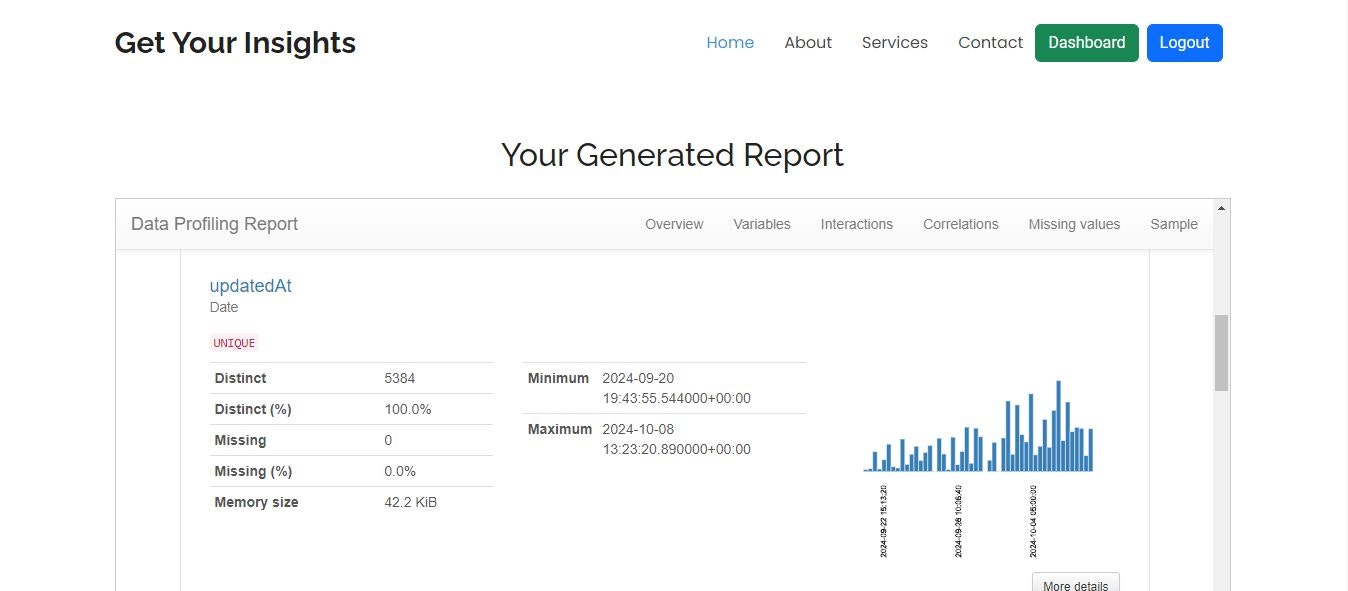Click the Missing (%) value 0.0%
This screenshot has width=1348, height=591.
[x=400, y=471]
